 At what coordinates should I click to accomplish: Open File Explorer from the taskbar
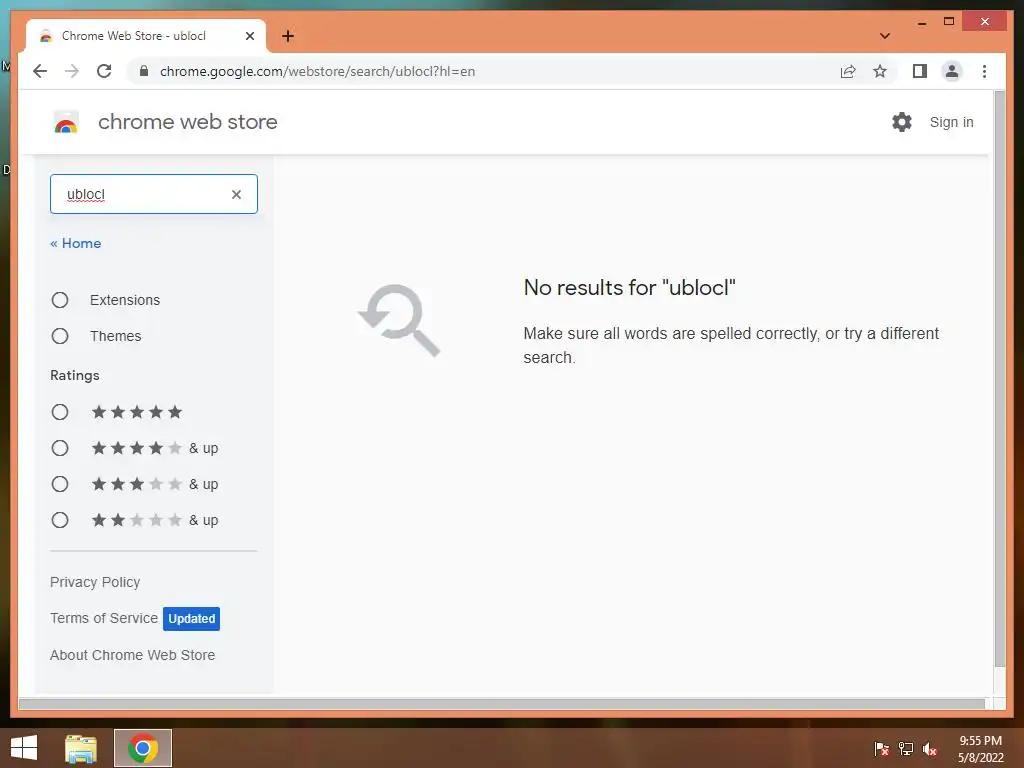pos(81,748)
